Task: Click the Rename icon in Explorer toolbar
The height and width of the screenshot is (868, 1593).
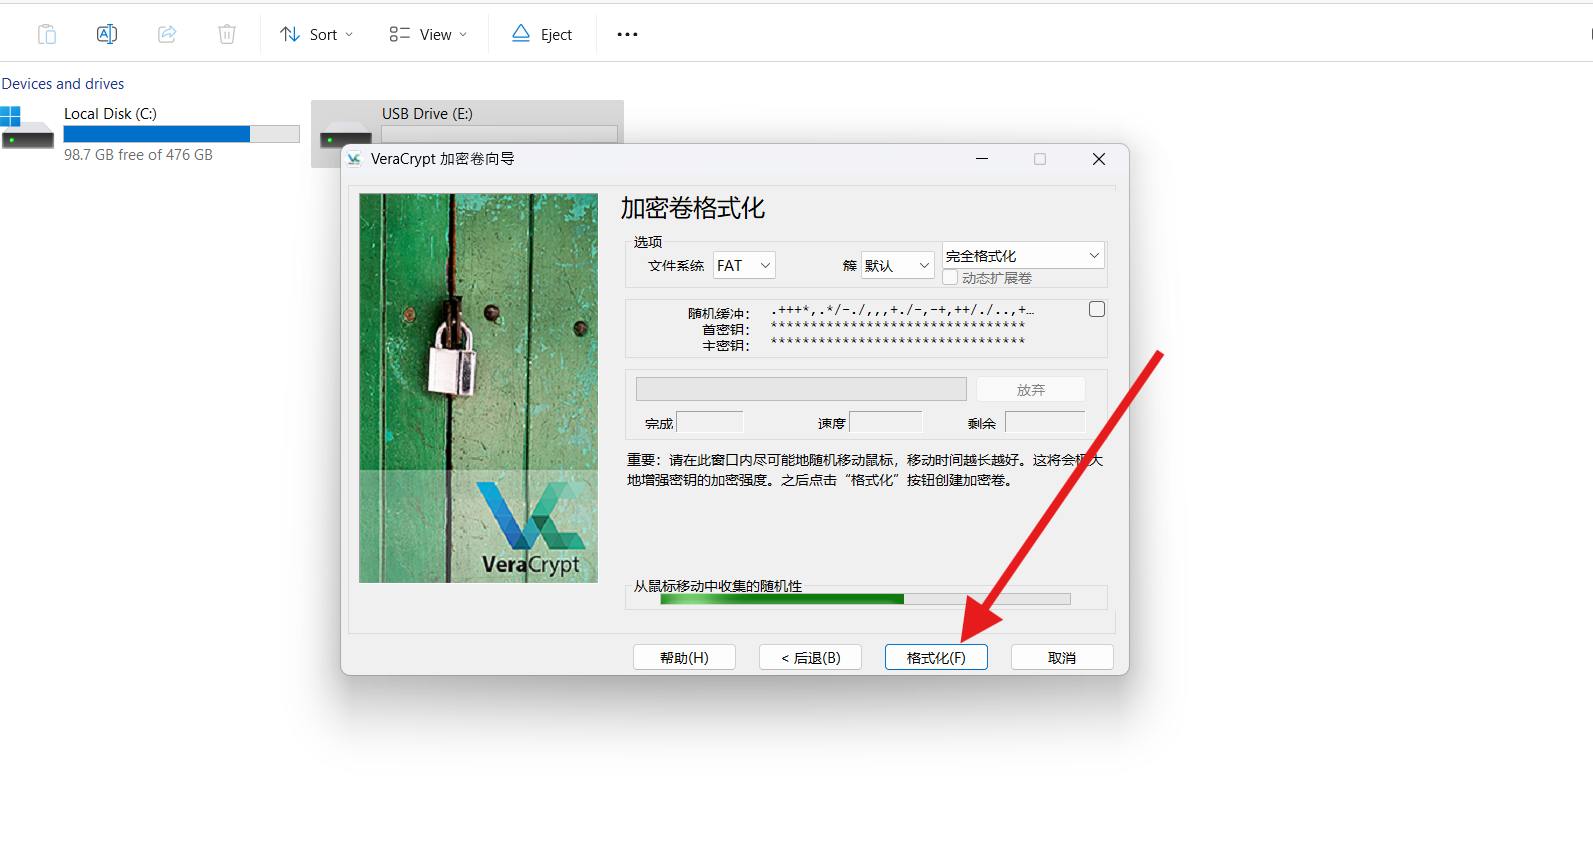Action: click(x=107, y=34)
